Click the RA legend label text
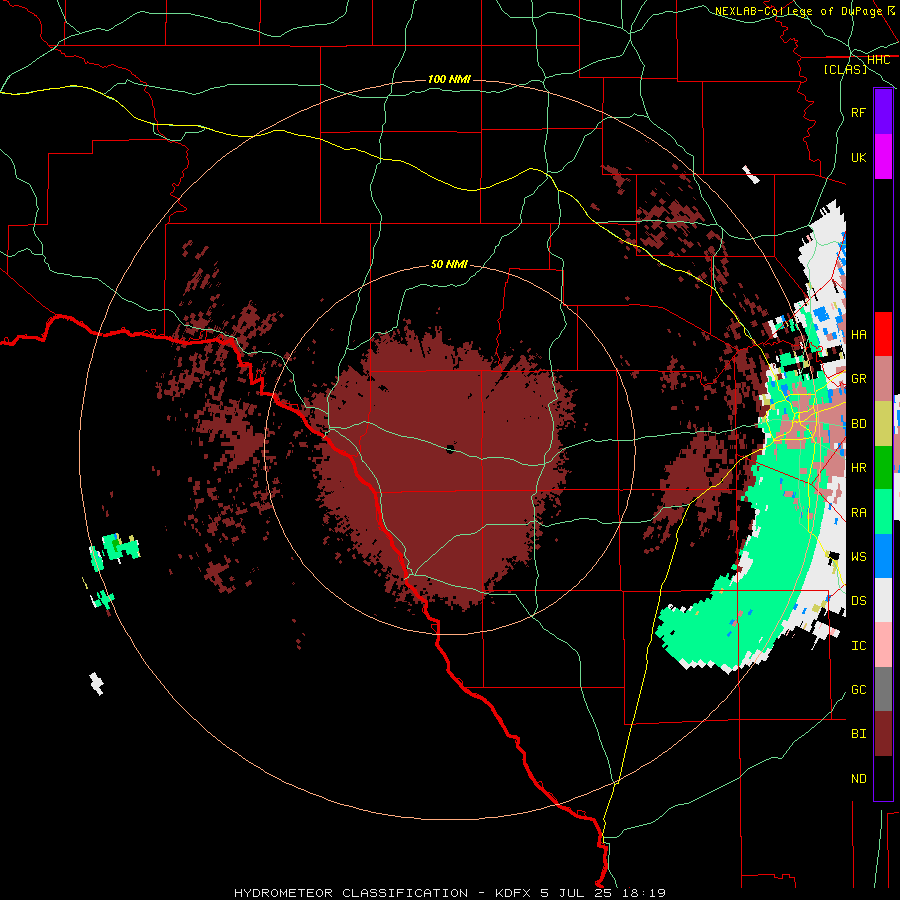The image size is (900, 900). (x=858, y=512)
